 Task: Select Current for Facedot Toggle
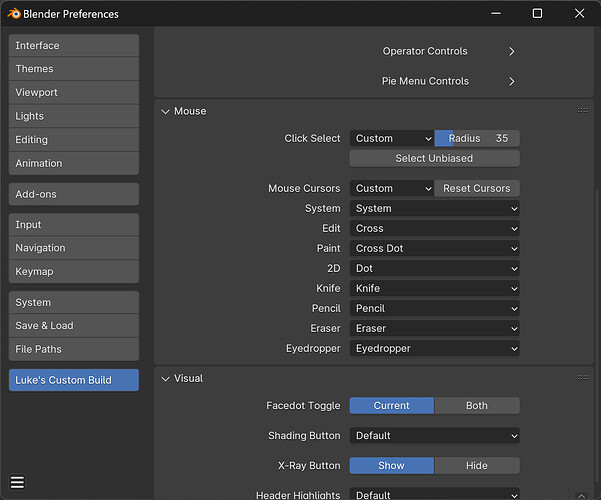click(x=392, y=405)
